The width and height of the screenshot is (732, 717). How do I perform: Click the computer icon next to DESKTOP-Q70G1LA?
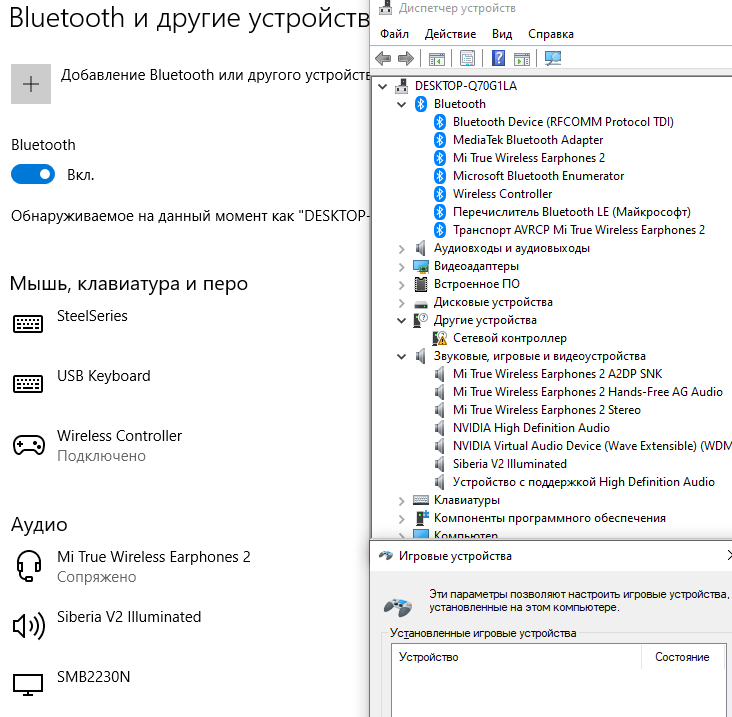click(x=401, y=86)
